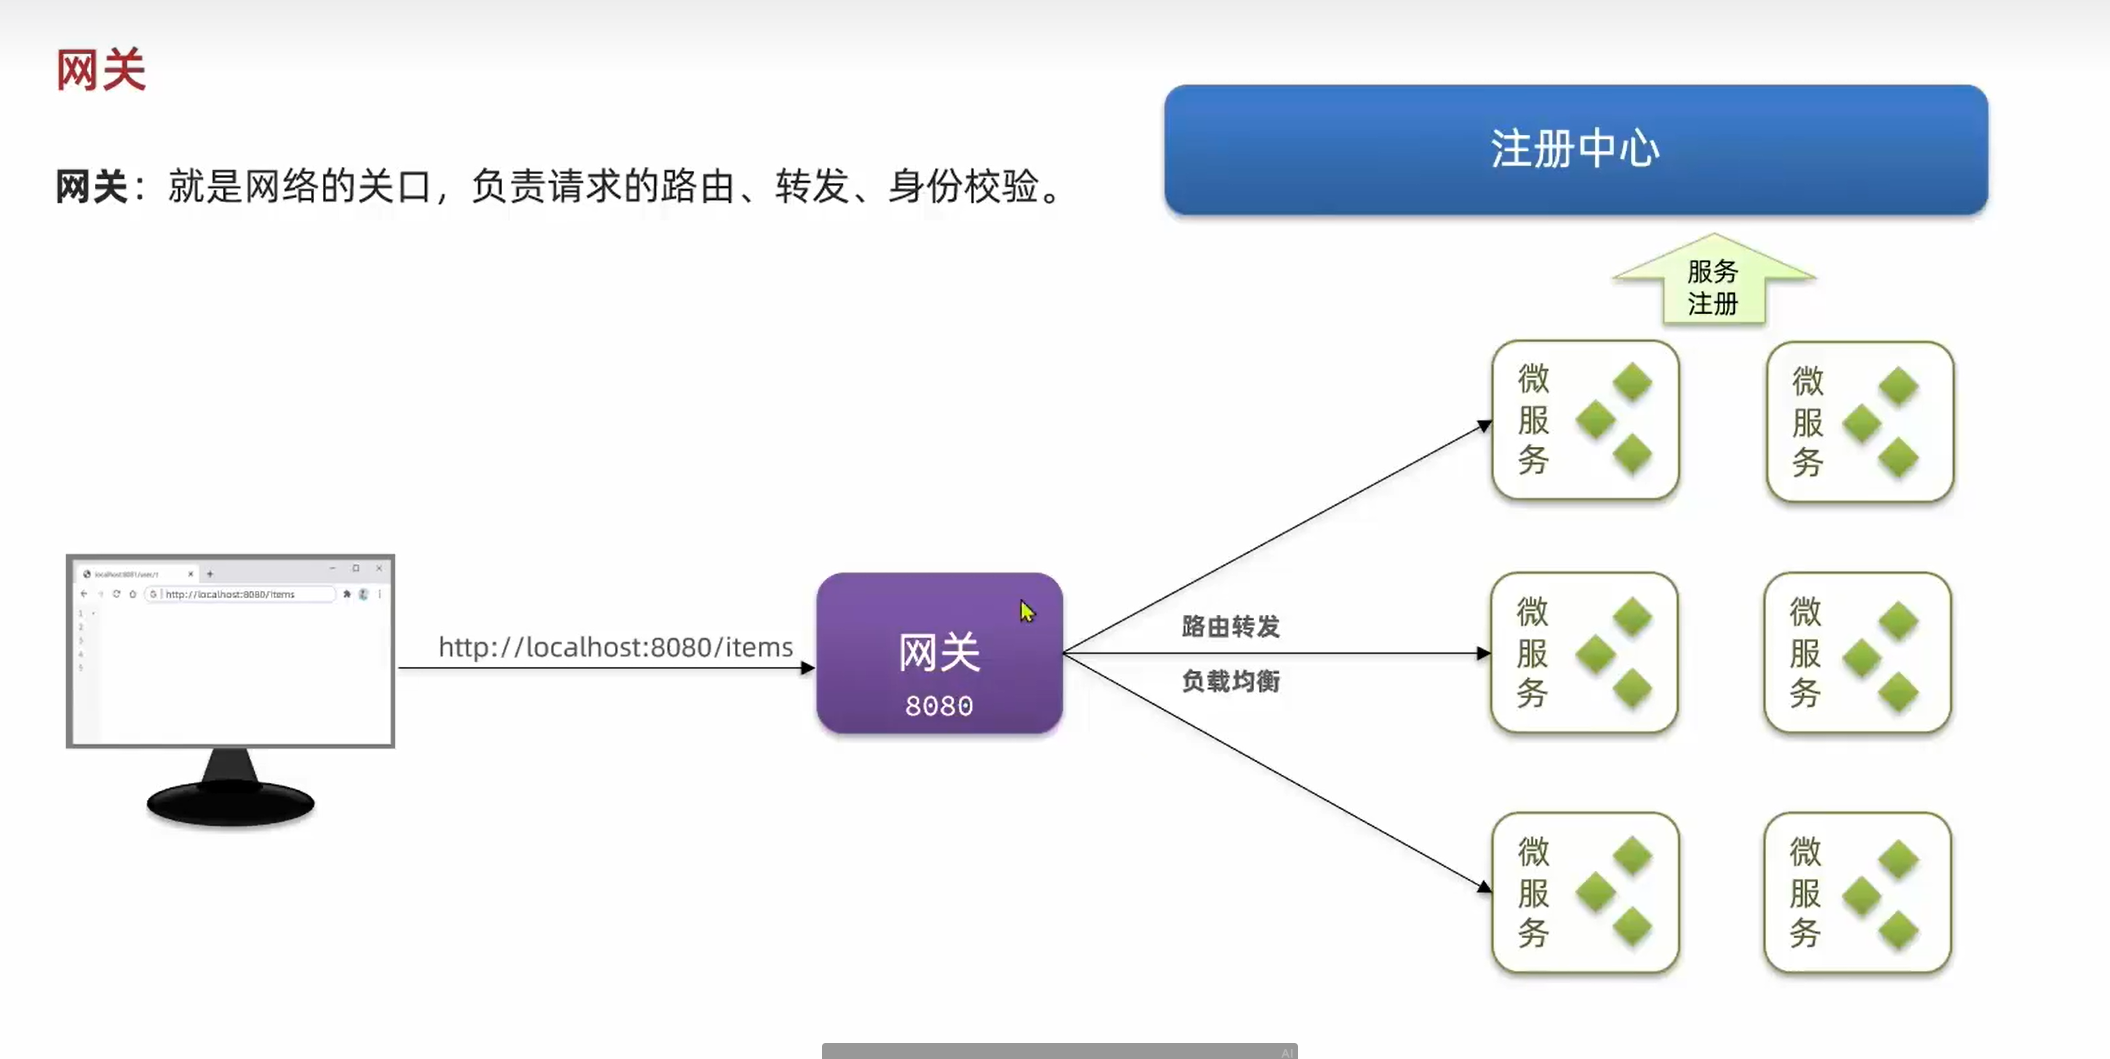Click the new tab plus icon
Viewport: 2110px width, 1059px height.
click(x=210, y=574)
